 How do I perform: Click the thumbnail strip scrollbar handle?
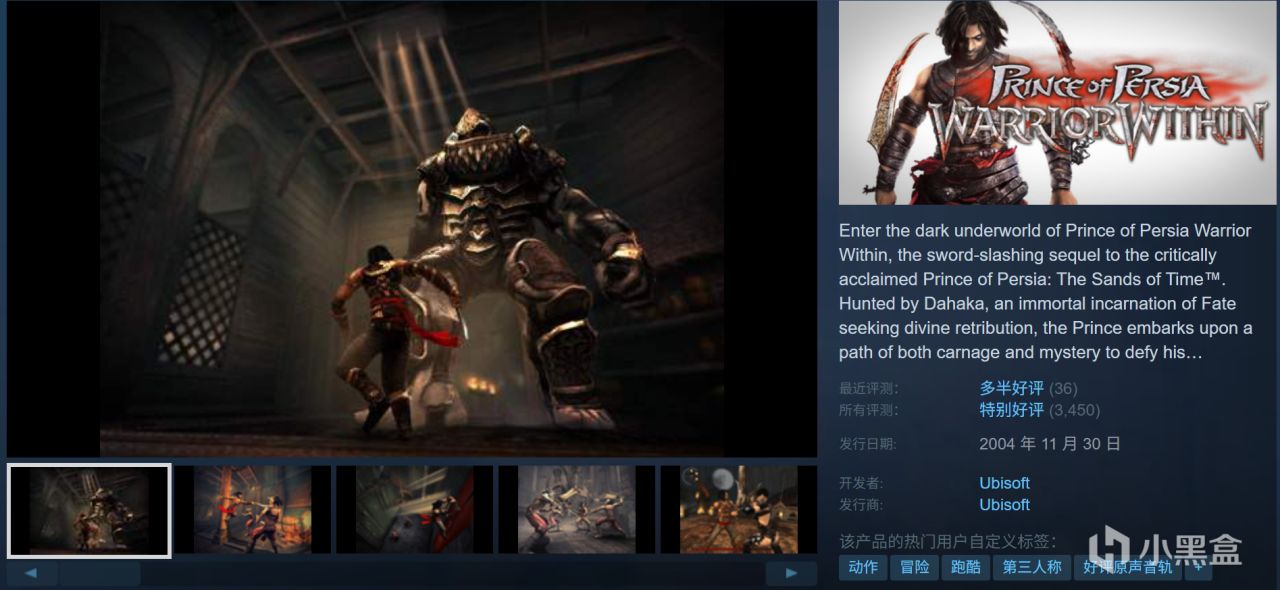coord(99,573)
